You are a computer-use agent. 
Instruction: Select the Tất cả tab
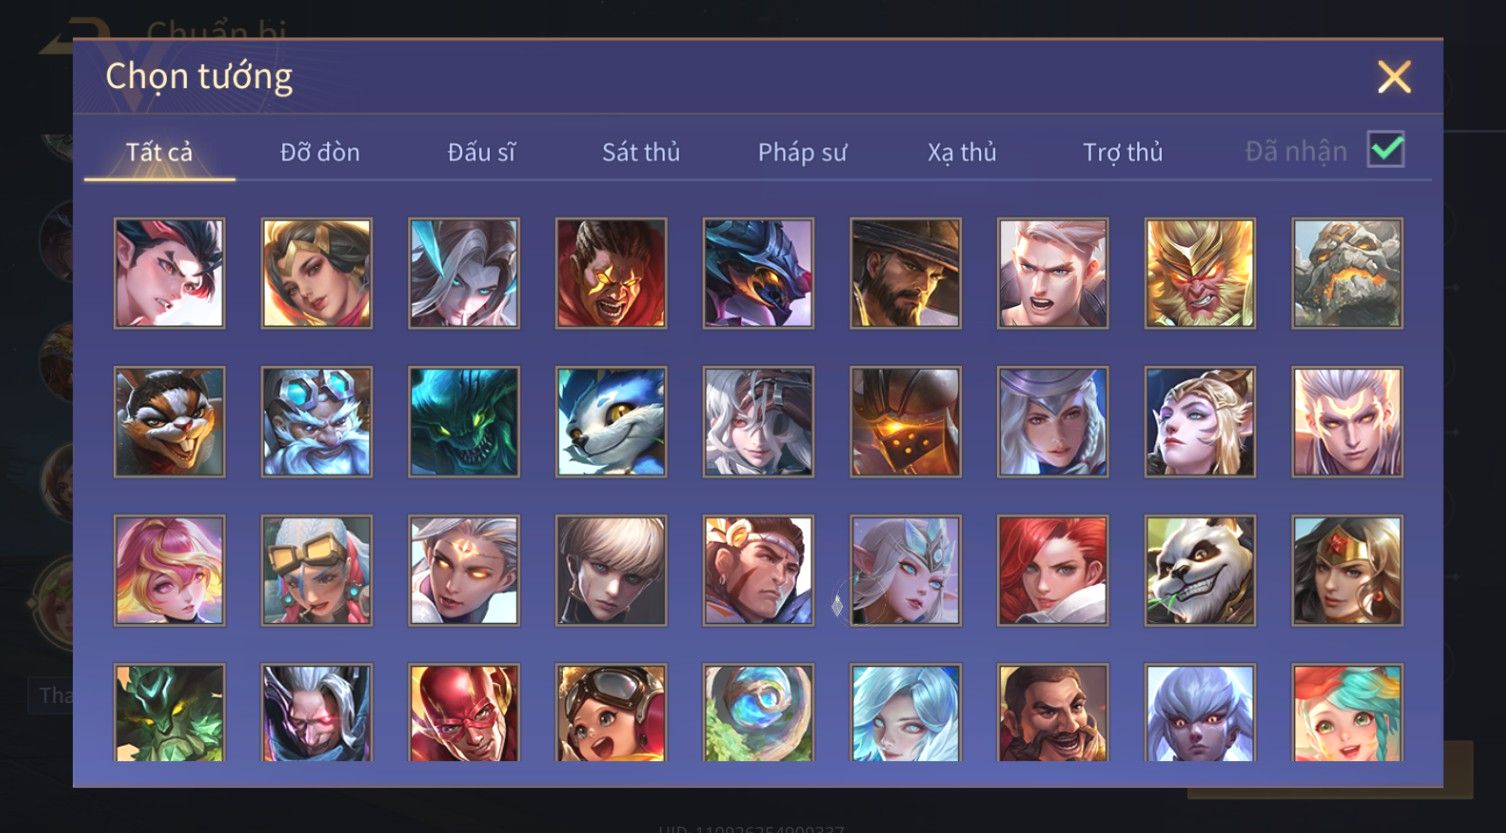(159, 152)
